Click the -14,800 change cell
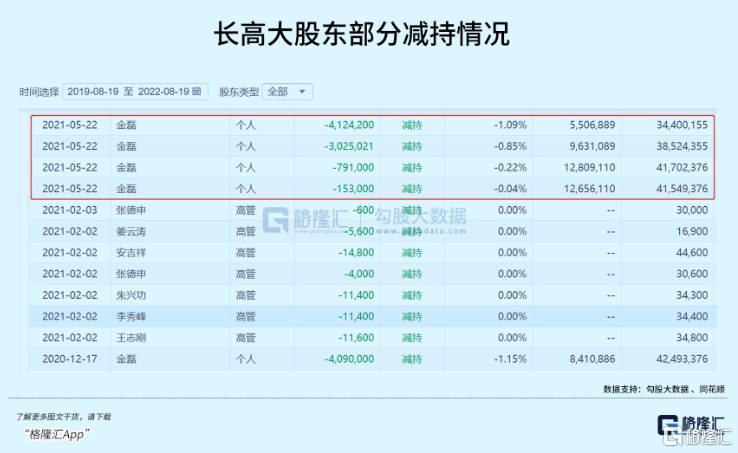Screen dimensions: 738x453 point(356,253)
